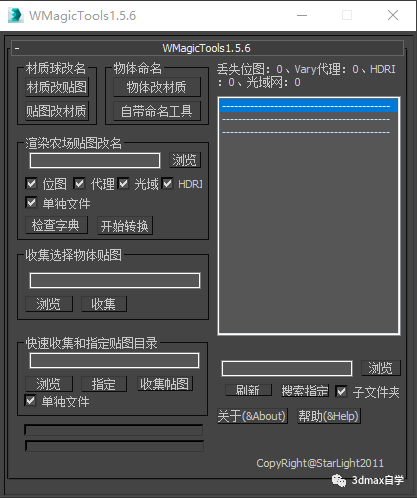The image size is (417, 498).
Task: Disable the HDRI checkbox
Action: pos(167,184)
